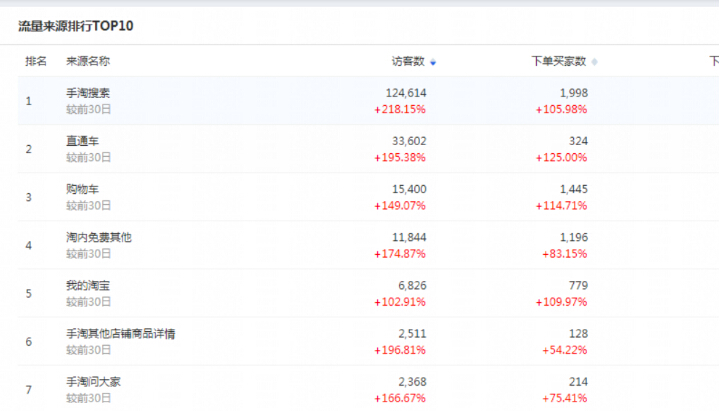Click buyer count 1,998 in first row
The height and width of the screenshot is (411, 721).
point(573,93)
